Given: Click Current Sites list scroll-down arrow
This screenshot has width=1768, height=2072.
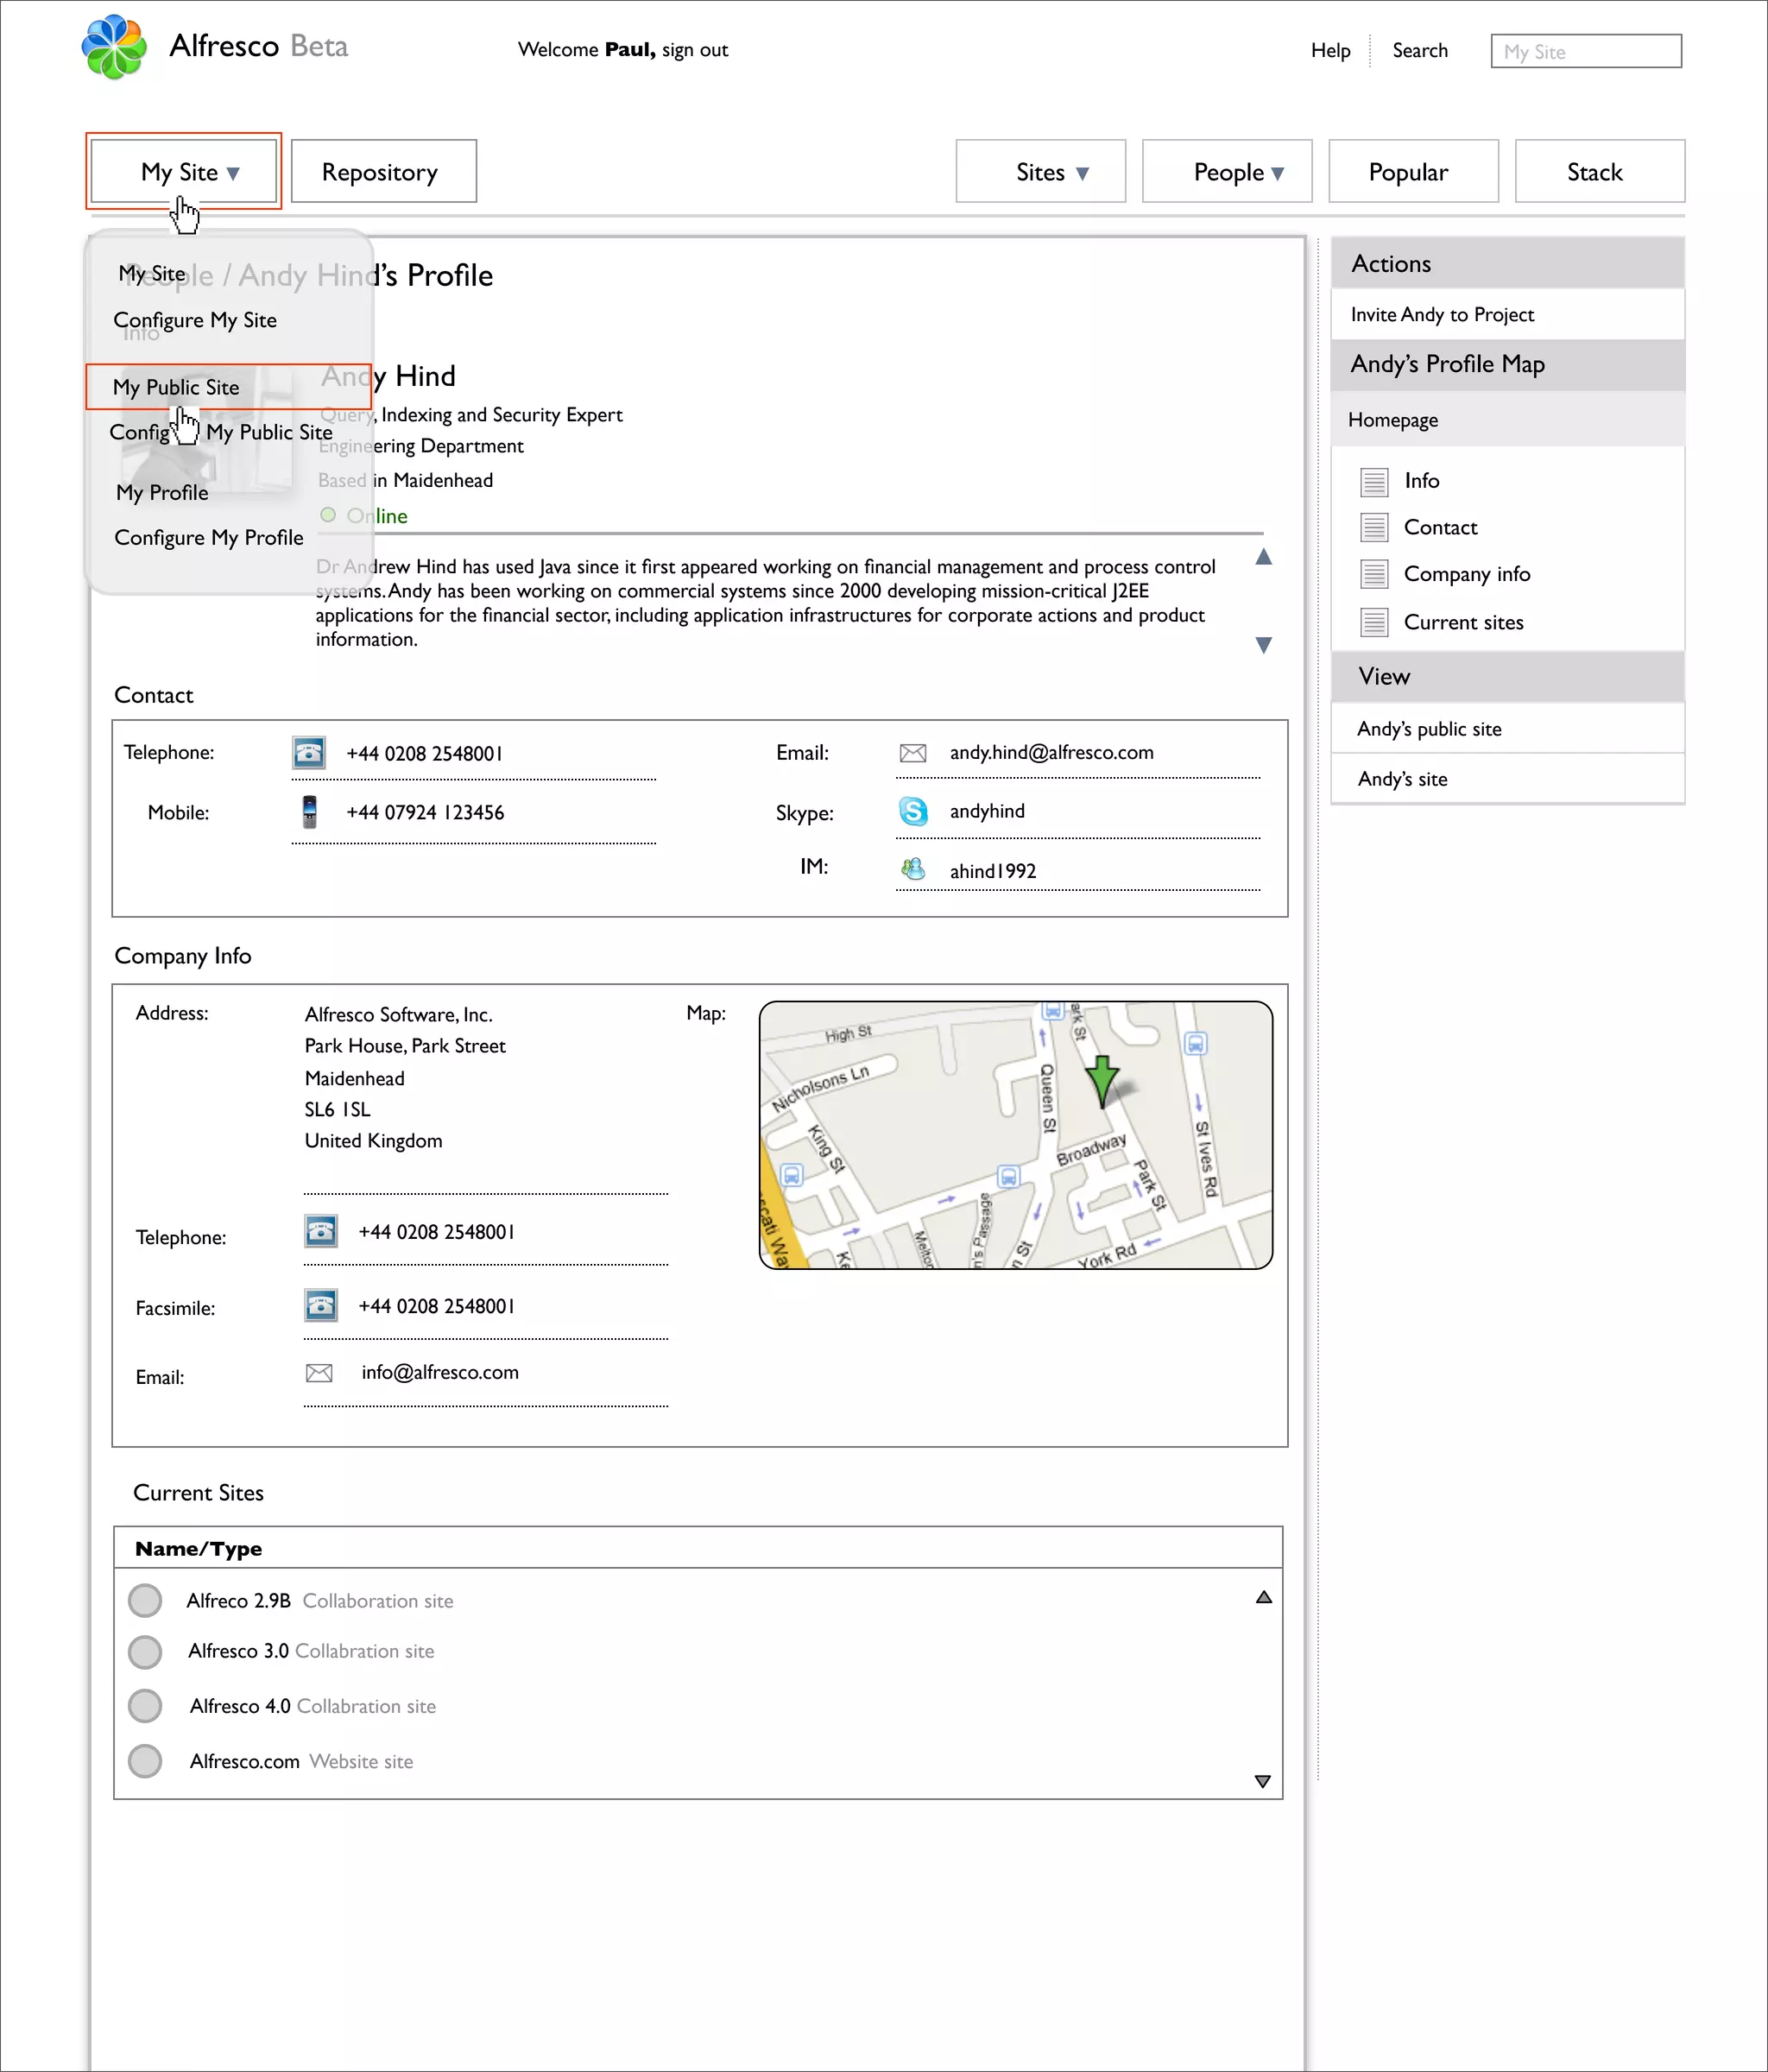Looking at the screenshot, I should click(x=1263, y=1782).
